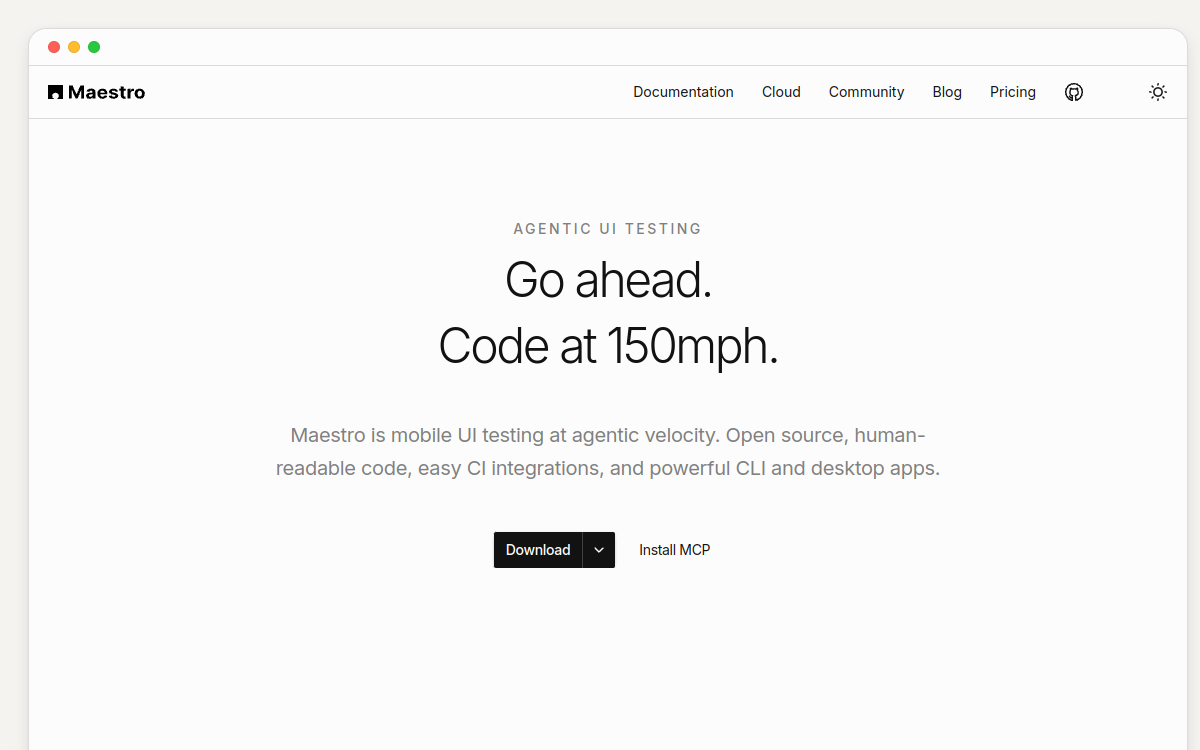This screenshot has width=1200, height=750.
Task: Click the green maximize window button
Action: pos(94,47)
